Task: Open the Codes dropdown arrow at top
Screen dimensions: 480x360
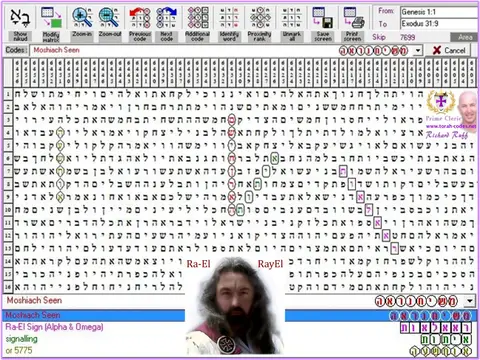Action: tap(418, 51)
